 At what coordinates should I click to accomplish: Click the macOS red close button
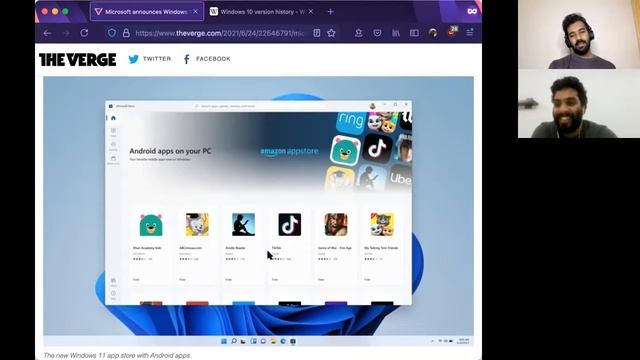coord(45,11)
